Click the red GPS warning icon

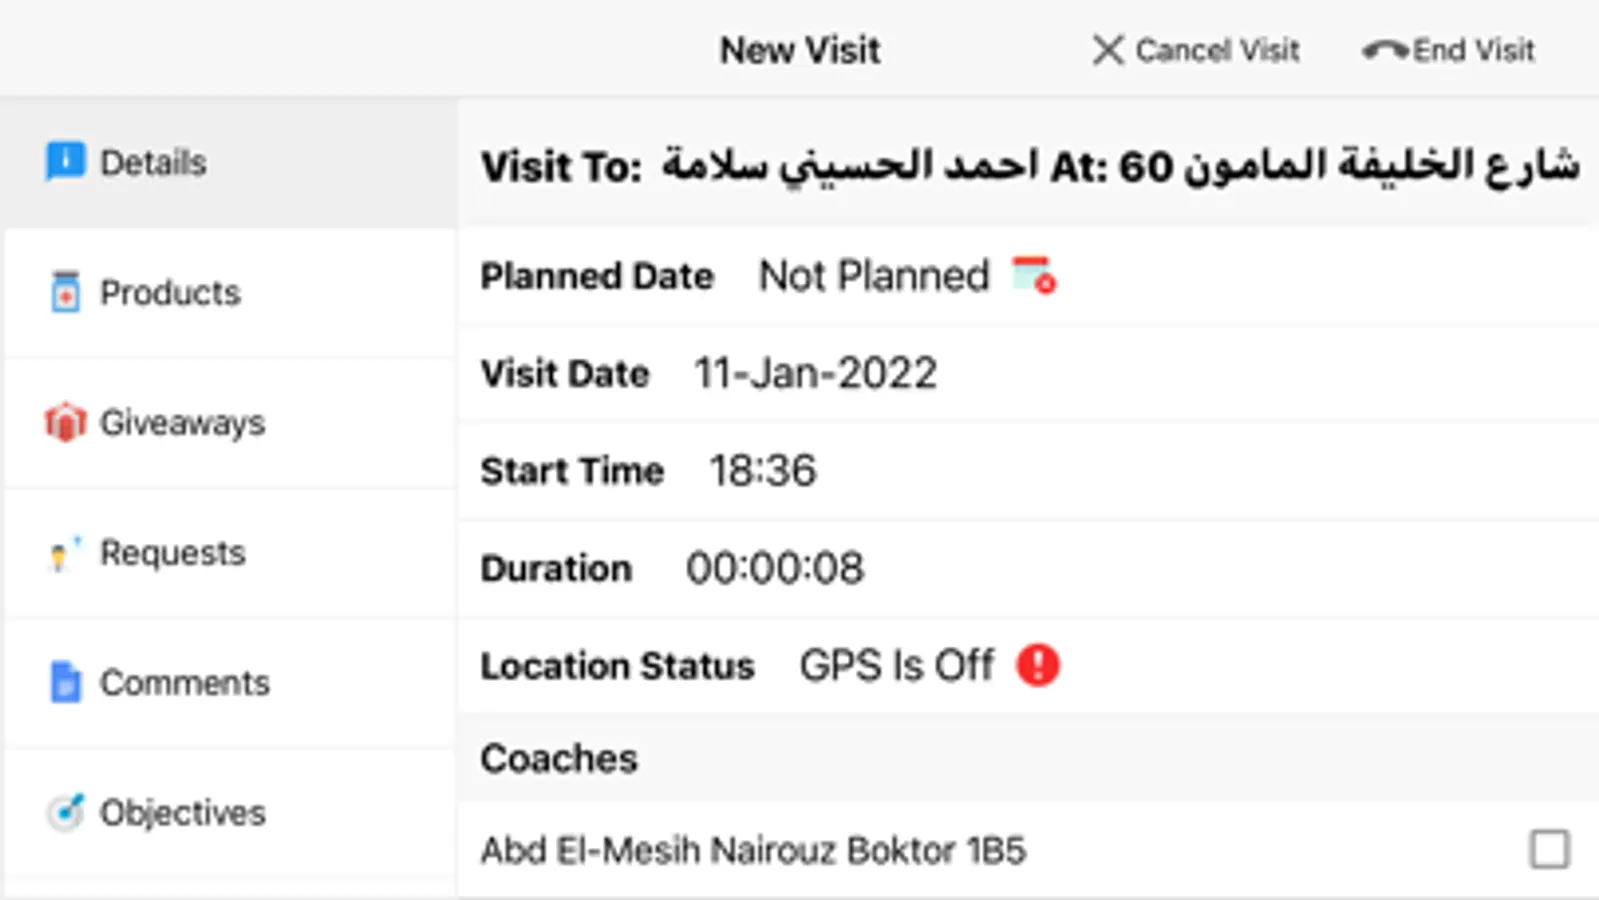(x=1038, y=665)
